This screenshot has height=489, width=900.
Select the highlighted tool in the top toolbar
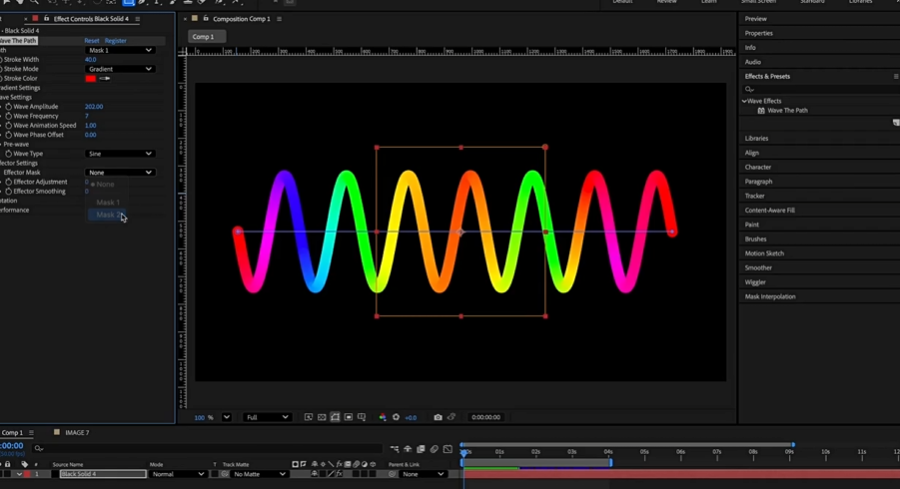point(129,3)
